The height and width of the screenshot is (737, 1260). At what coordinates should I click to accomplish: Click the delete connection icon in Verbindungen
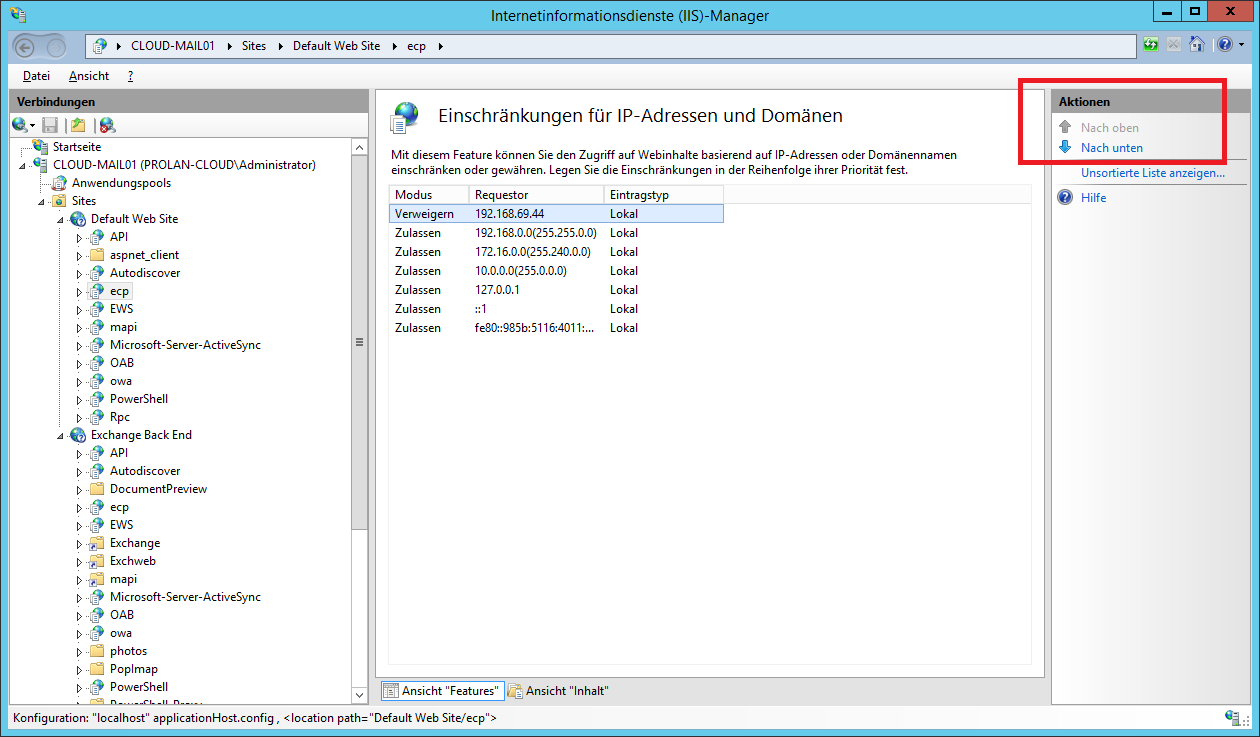tap(107, 125)
